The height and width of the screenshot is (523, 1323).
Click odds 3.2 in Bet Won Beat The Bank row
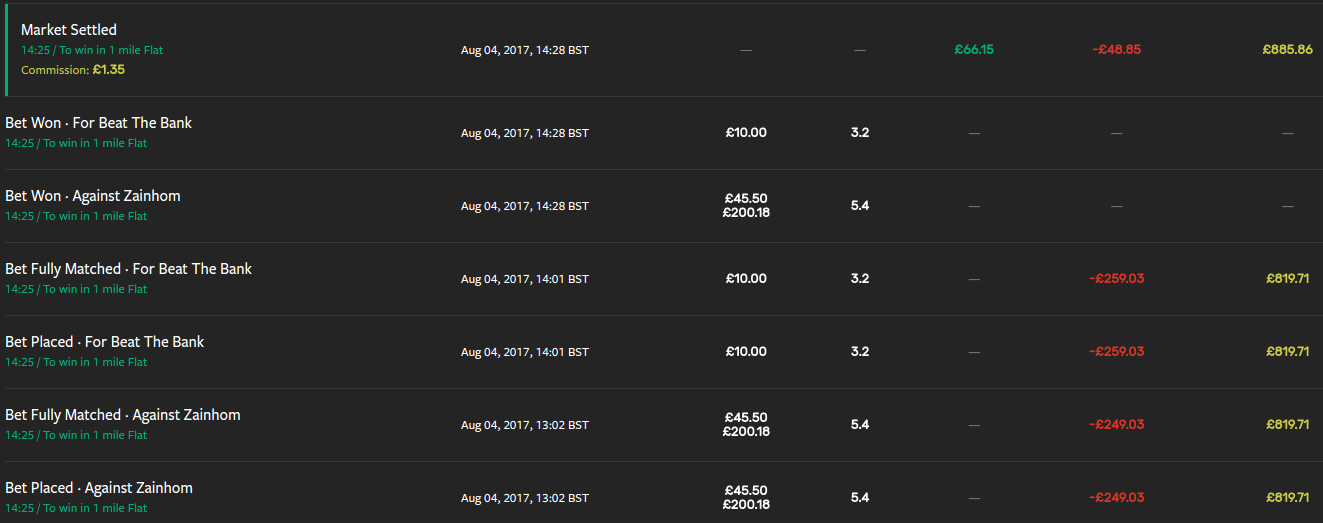[860, 132]
